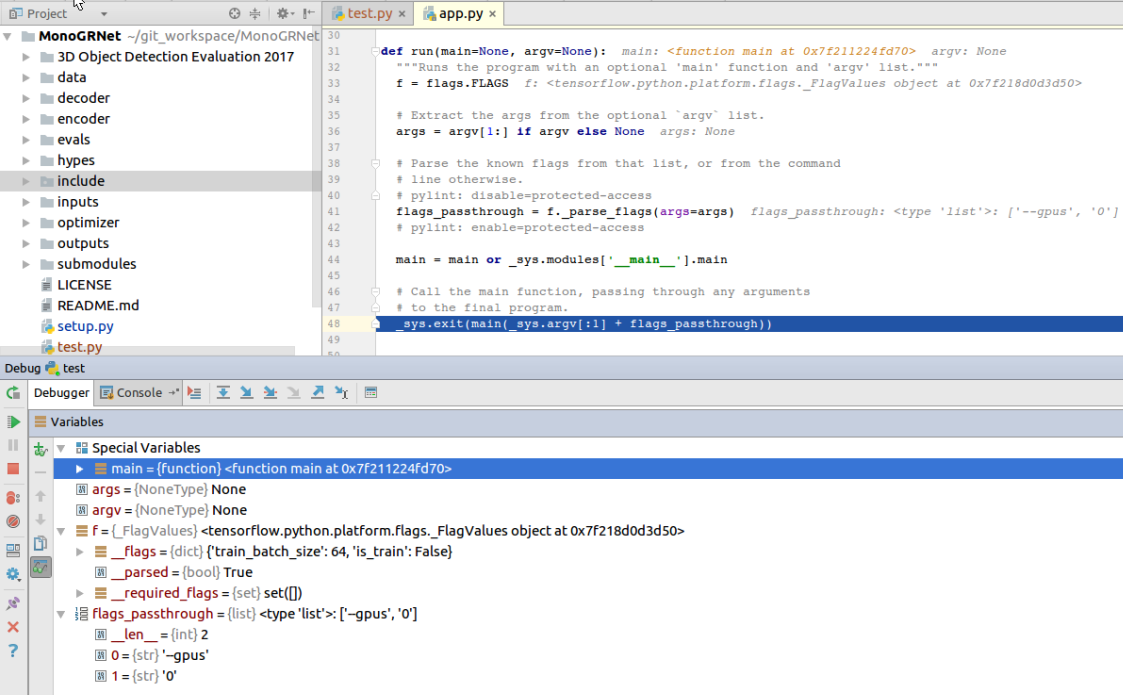Open the Project view dropdown
The width and height of the screenshot is (1123, 695).
pos(104,14)
